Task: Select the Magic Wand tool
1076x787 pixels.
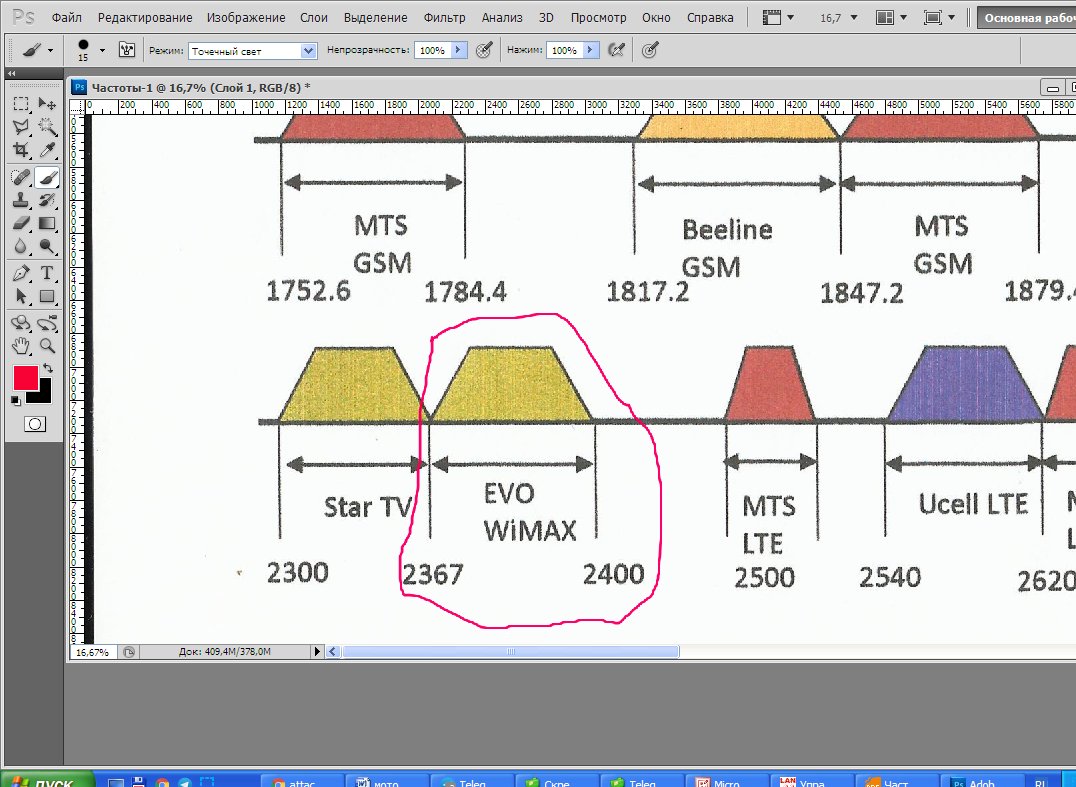Action: (x=47, y=127)
